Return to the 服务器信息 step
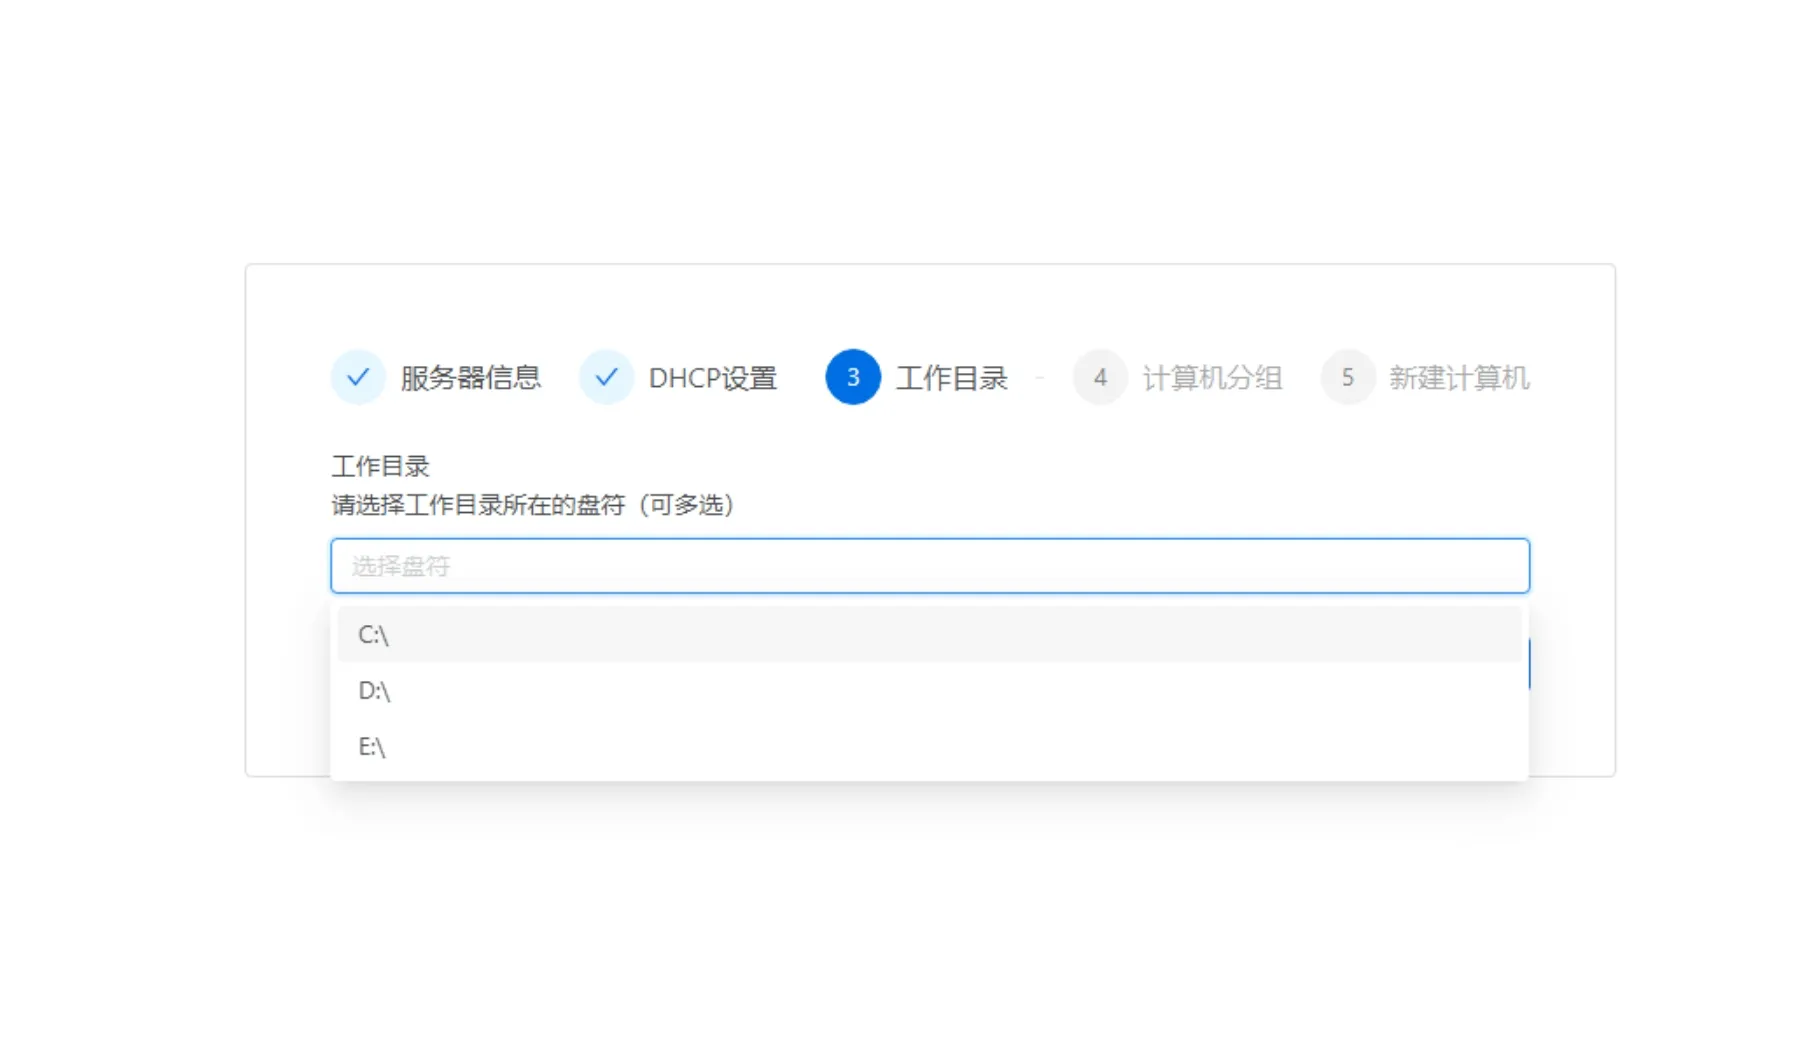1795x1037 pixels. pos(468,377)
